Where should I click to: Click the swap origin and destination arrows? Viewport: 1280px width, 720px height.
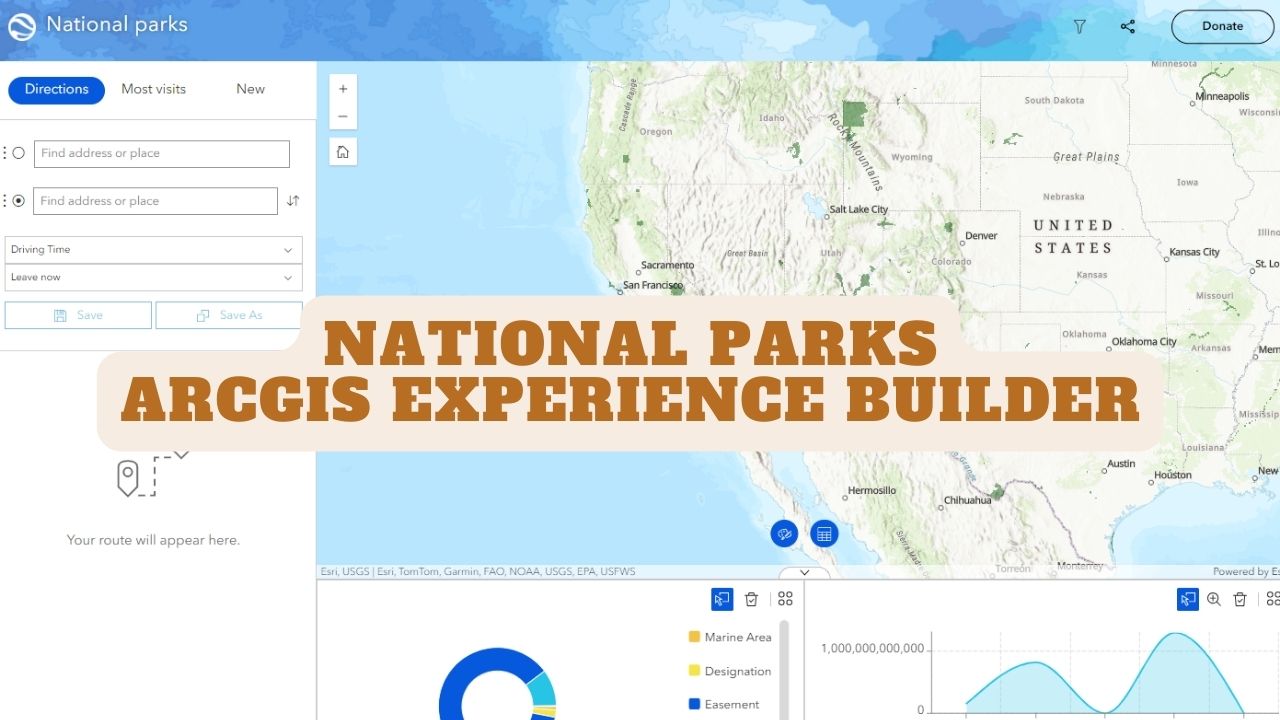(x=292, y=200)
